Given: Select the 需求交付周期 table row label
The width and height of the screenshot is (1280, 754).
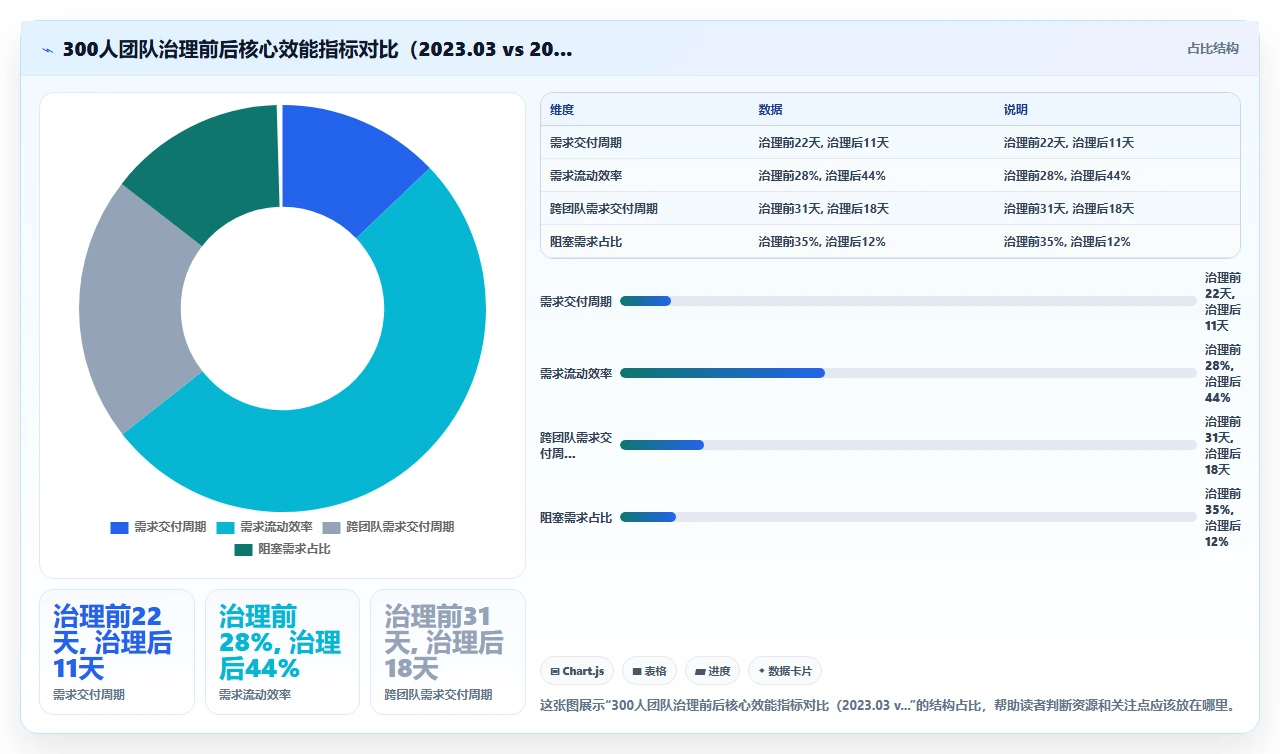Looking at the screenshot, I should tap(586, 143).
